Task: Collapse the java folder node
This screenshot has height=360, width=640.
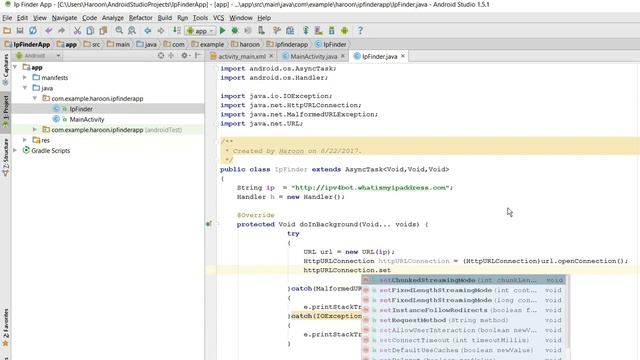Action: pos(25,88)
